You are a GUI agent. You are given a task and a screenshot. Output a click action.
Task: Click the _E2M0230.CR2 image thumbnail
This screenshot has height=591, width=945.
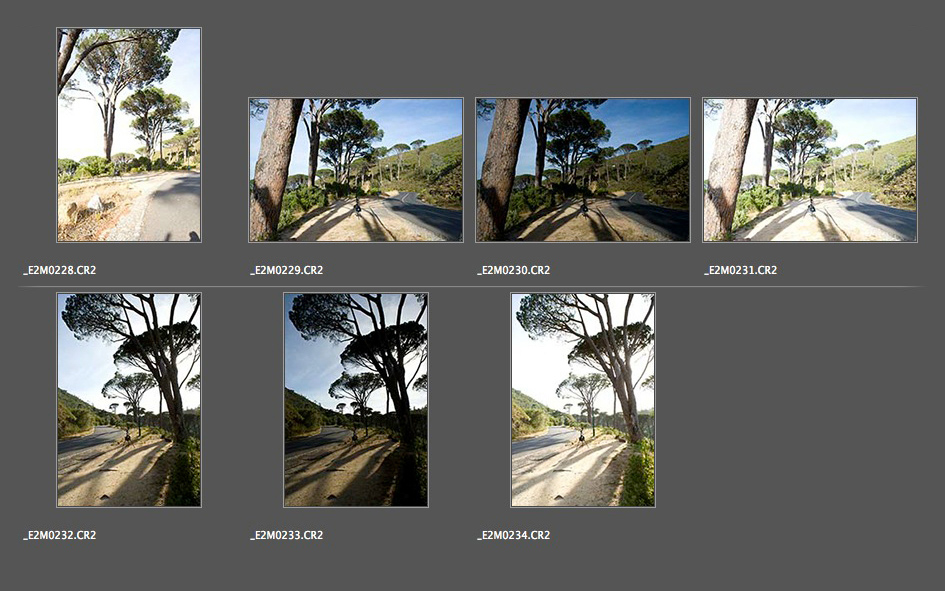pos(583,170)
